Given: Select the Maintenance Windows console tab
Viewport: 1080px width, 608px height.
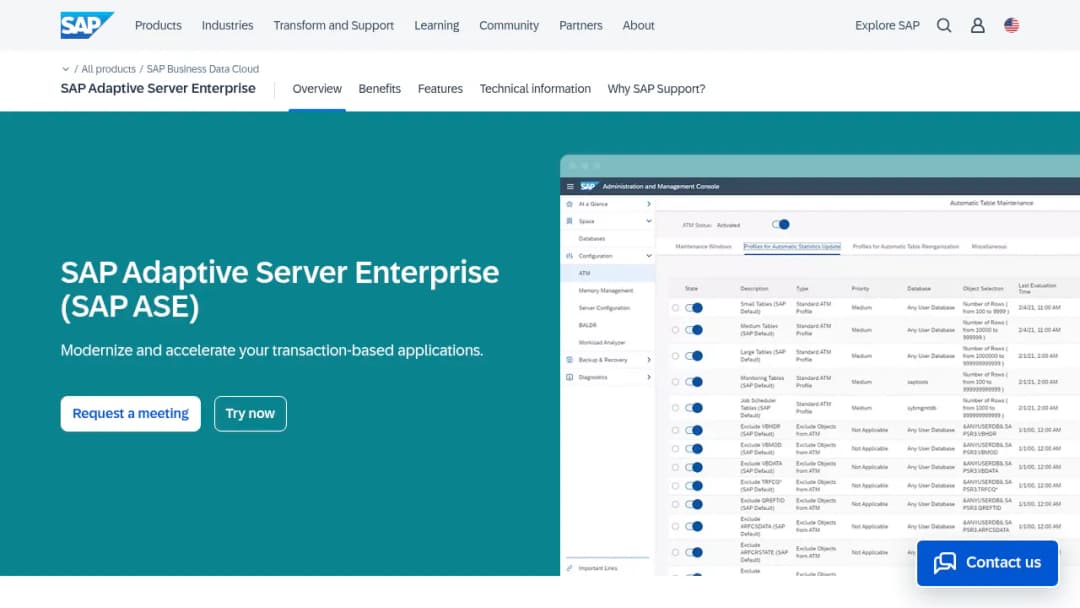Looking at the screenshot, I should click(703, 247).
